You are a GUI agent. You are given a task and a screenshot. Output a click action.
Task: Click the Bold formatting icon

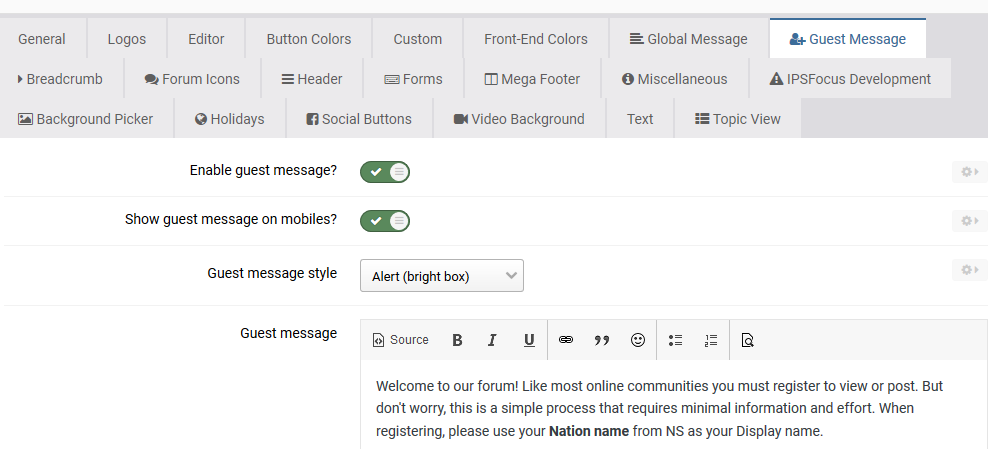pyautogui.click(x=457, y=340)
